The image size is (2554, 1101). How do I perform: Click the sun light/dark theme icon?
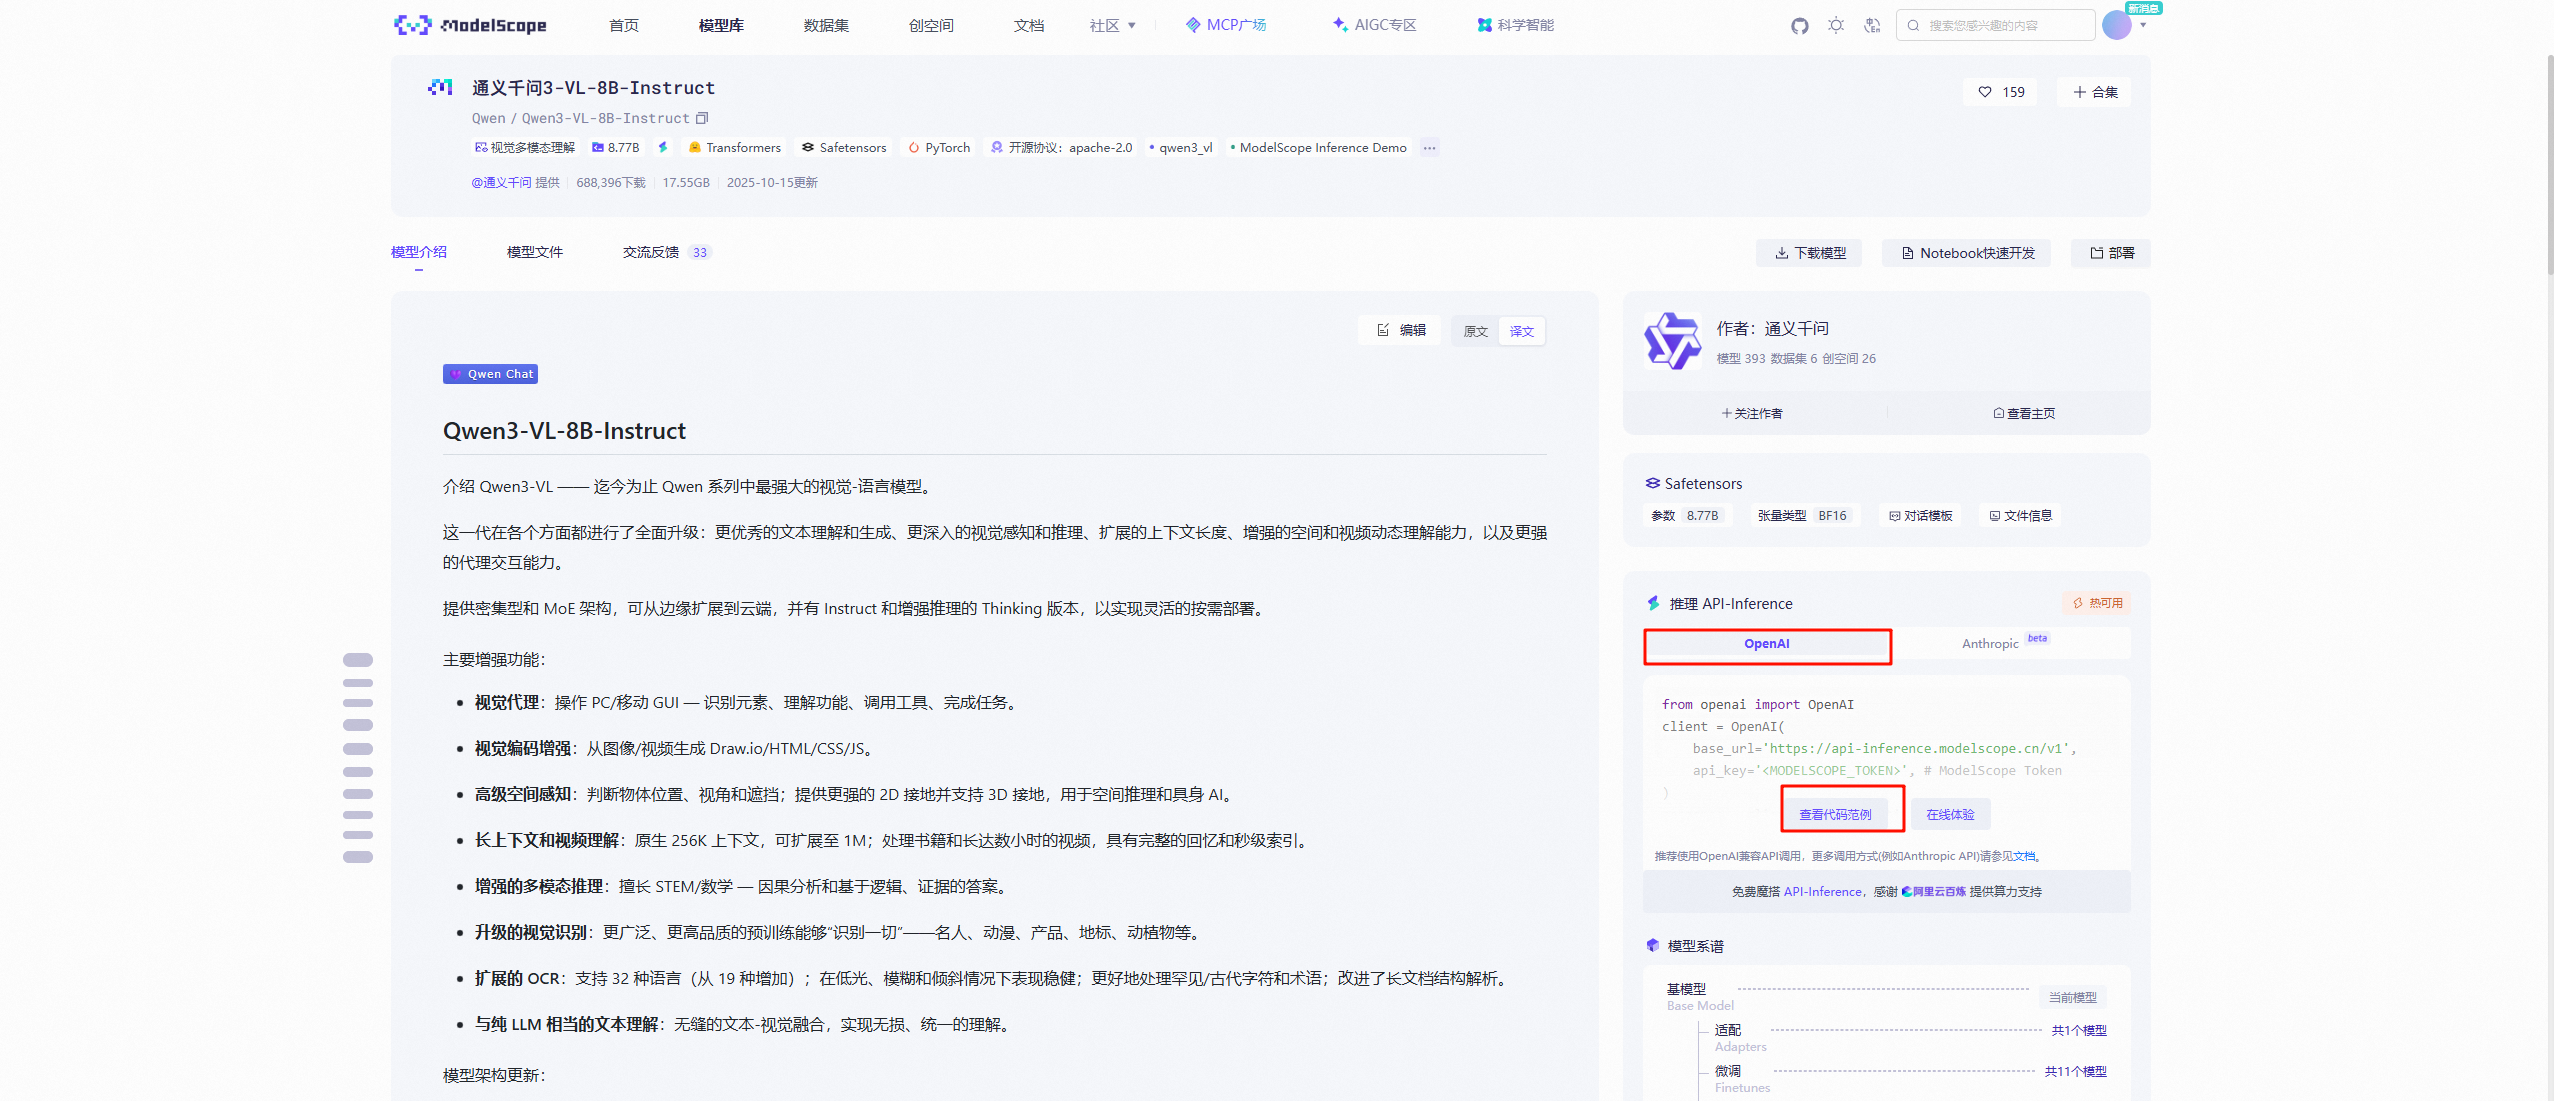[x=1836, y=26]
